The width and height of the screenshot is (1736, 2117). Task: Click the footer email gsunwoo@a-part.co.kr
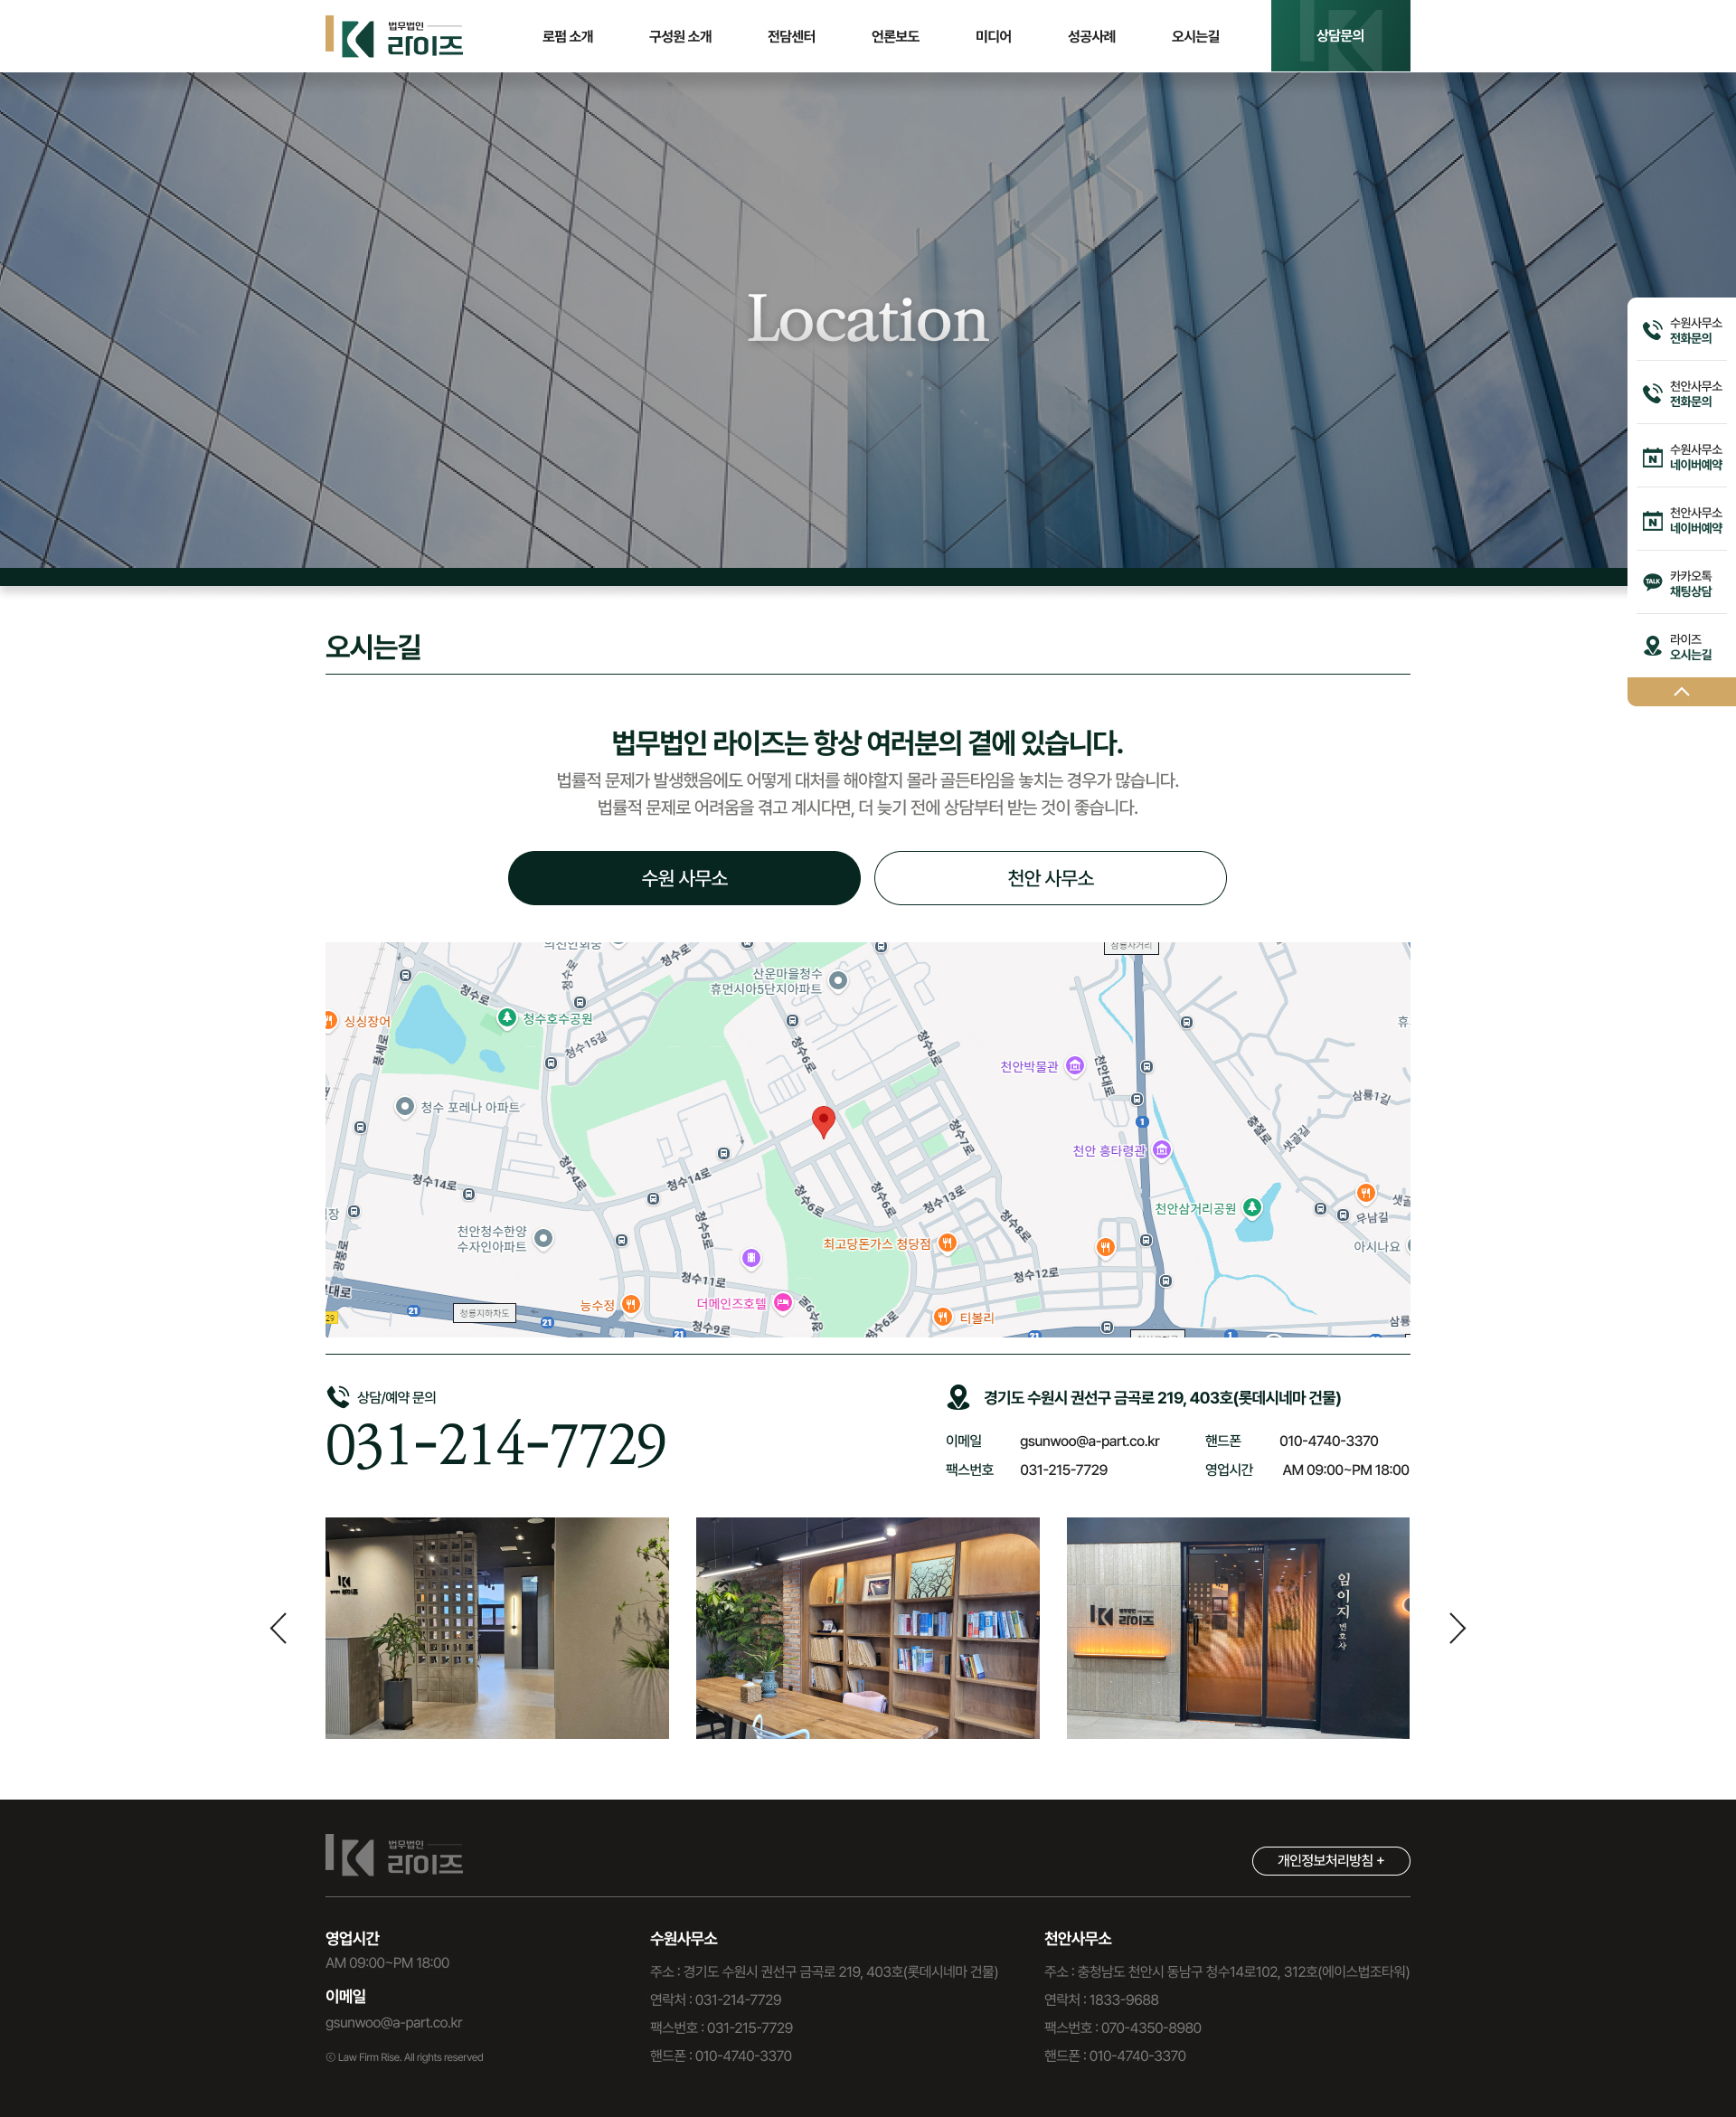(394, 2022)
